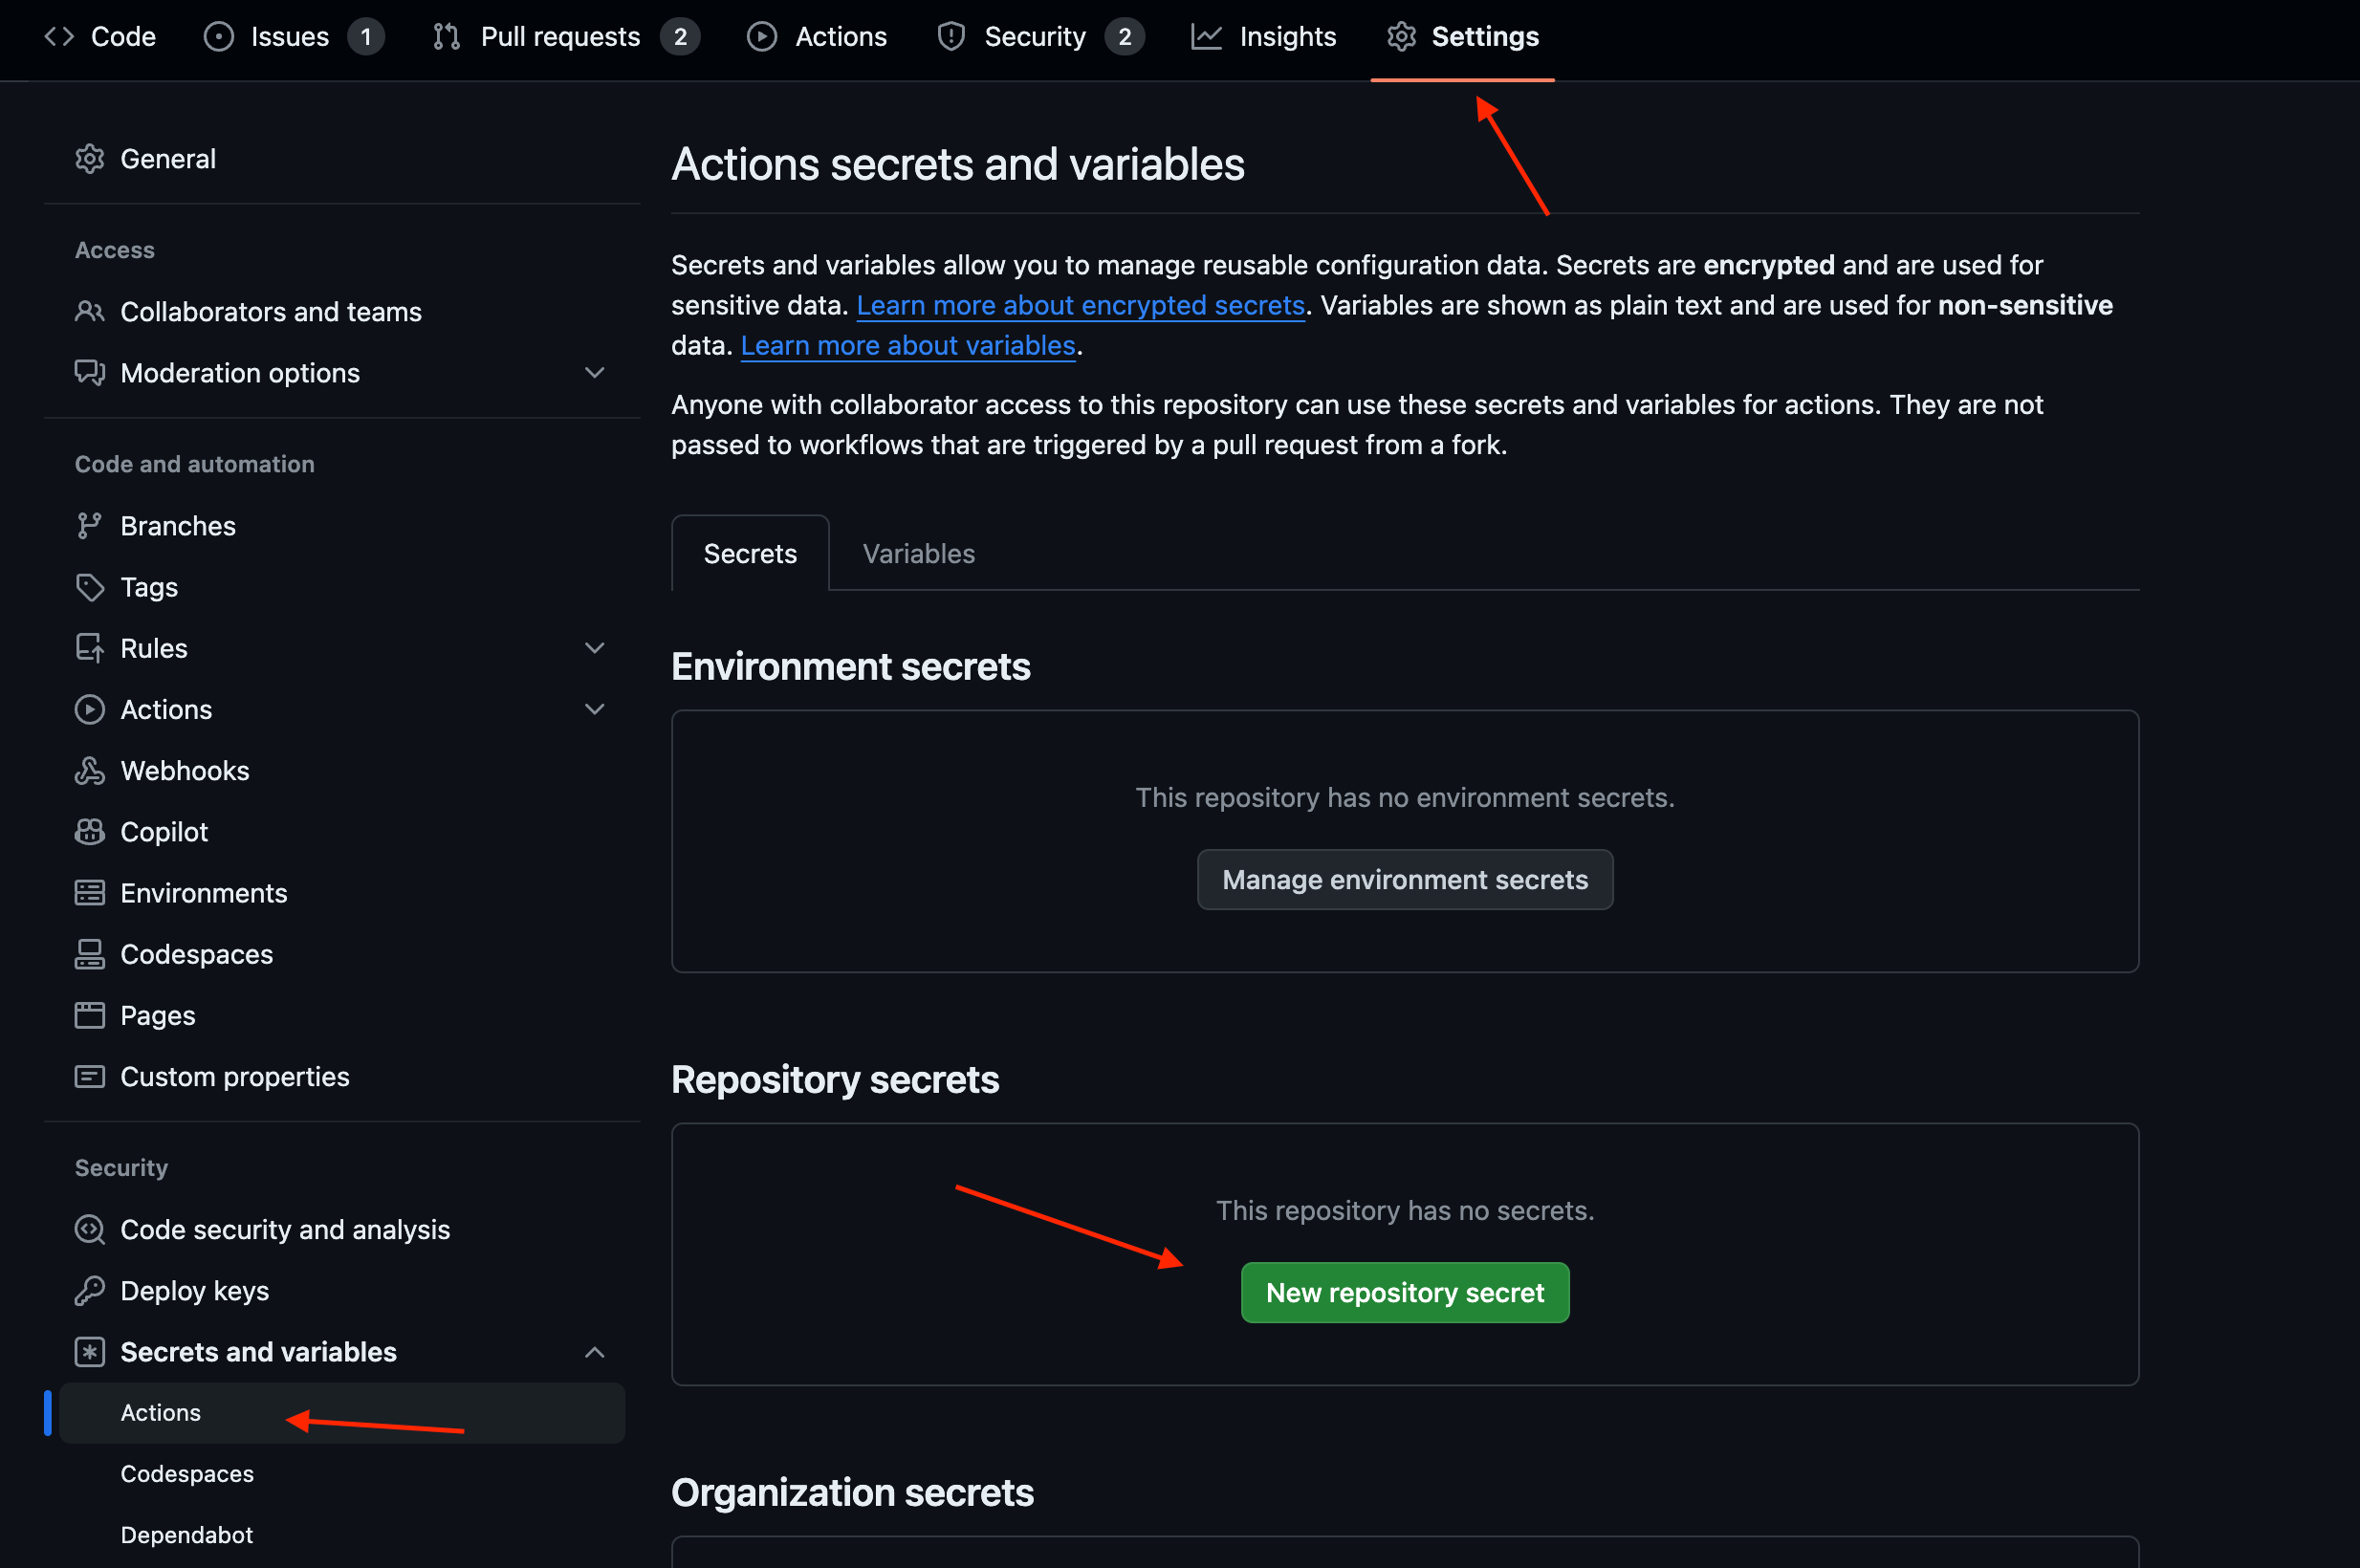Click the Pull requests icon in top nav

pyautogui.click(x=446, y=37)
